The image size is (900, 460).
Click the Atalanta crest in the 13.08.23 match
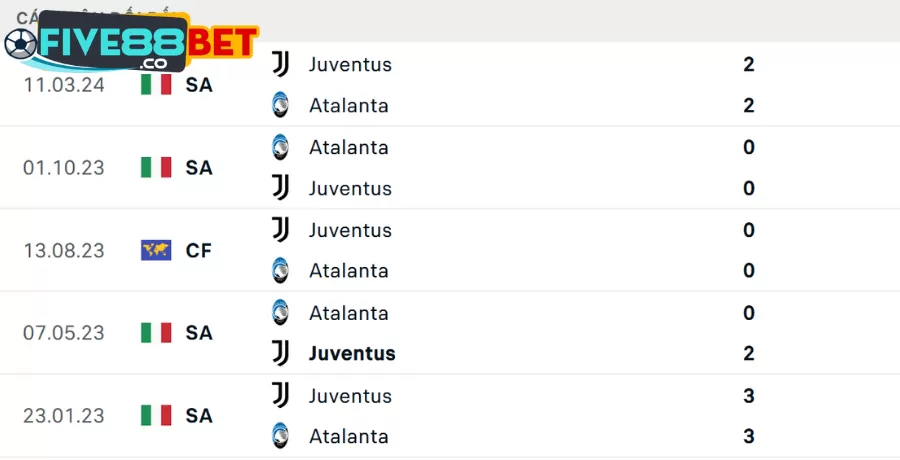pos(281,270)
